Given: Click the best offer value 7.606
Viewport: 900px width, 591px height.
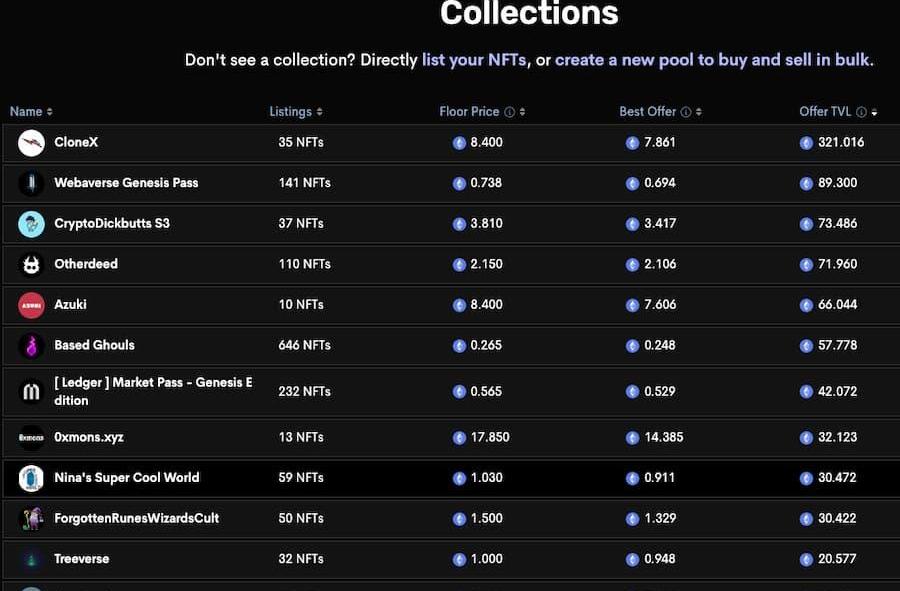Looking at the screenshot, I should pyautogui.click(x=660, y=305).
